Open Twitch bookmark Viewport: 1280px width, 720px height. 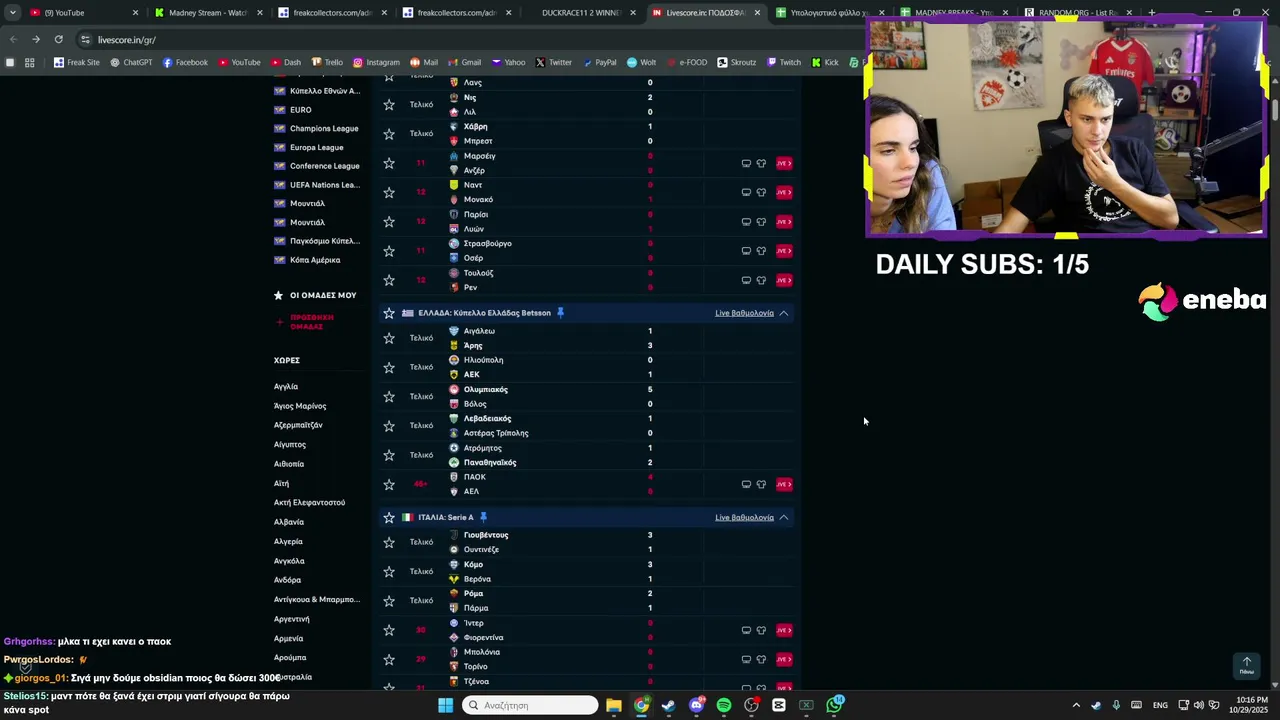tap(784, 62)
